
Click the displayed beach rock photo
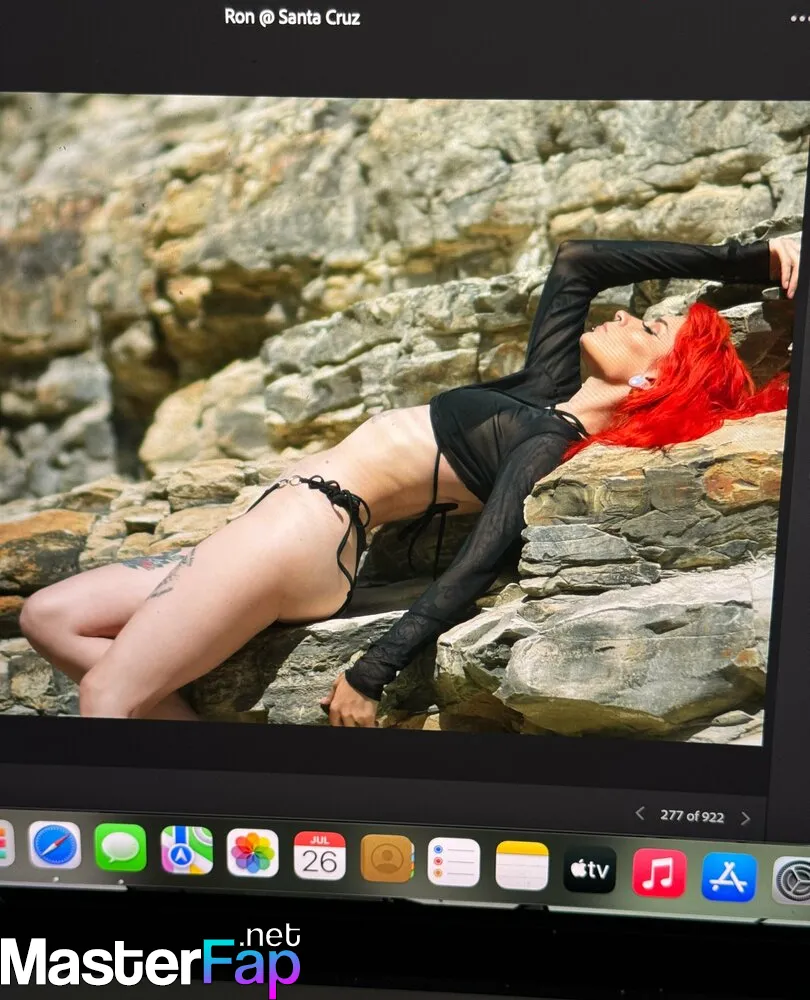pyautogui.click(x=400, y=418)
